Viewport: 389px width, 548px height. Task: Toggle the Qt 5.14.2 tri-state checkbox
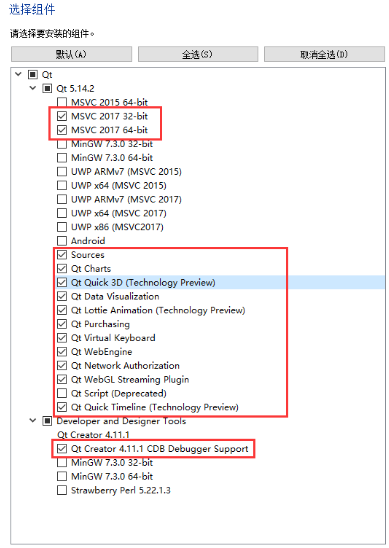[47, 88]
